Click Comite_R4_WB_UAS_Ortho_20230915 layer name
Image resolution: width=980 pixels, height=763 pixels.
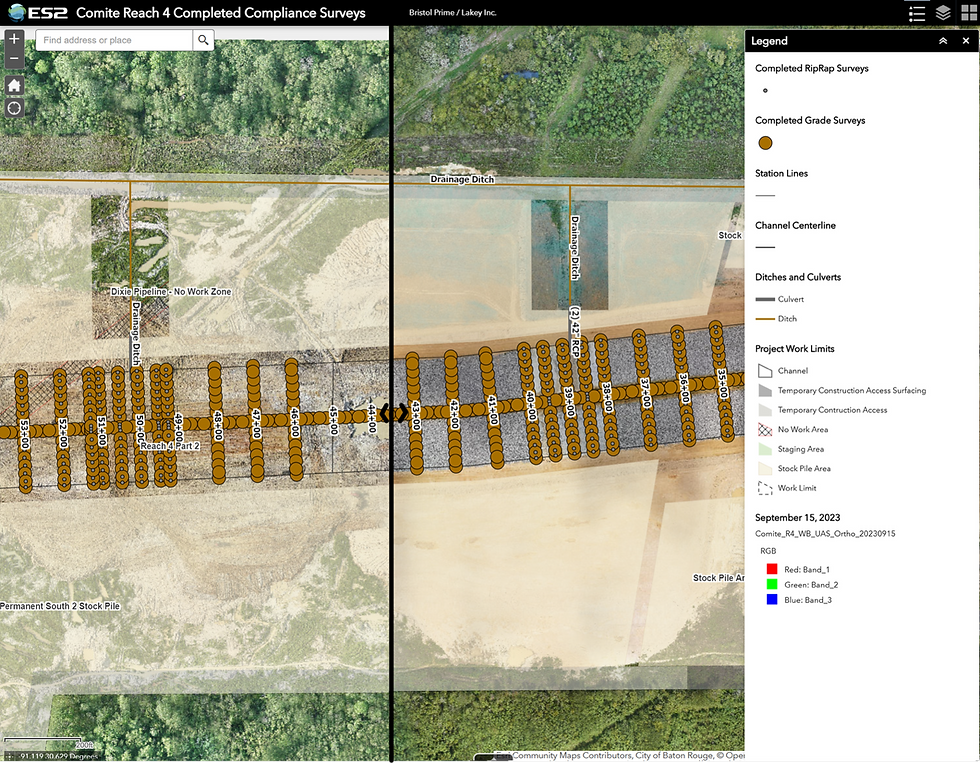pyautogui.click(x=825, y=534)
